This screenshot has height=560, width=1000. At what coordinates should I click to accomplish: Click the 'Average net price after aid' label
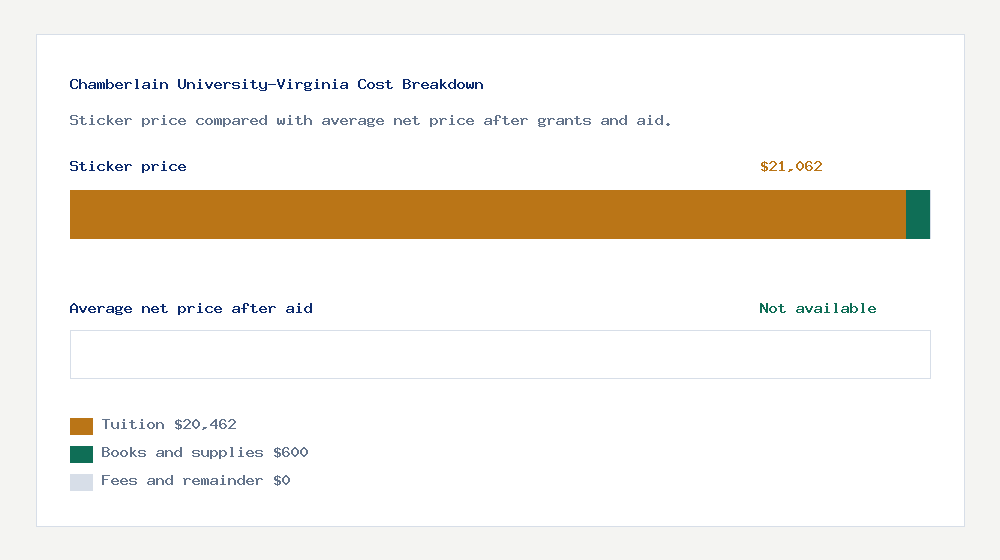click(x=191, y=309)
